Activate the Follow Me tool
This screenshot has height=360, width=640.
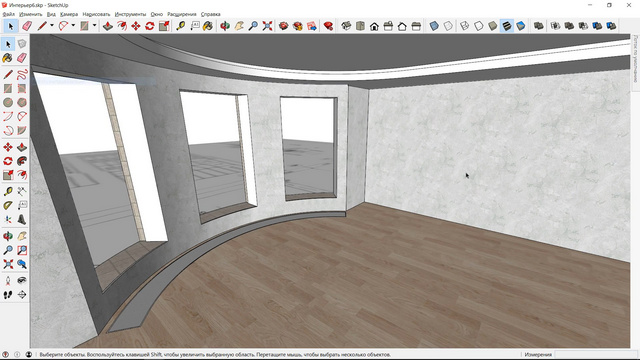coord(22,161)
